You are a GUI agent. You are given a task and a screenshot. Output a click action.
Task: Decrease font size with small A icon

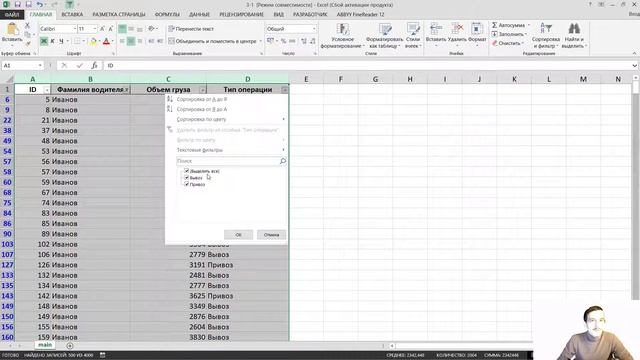(111, 29)
